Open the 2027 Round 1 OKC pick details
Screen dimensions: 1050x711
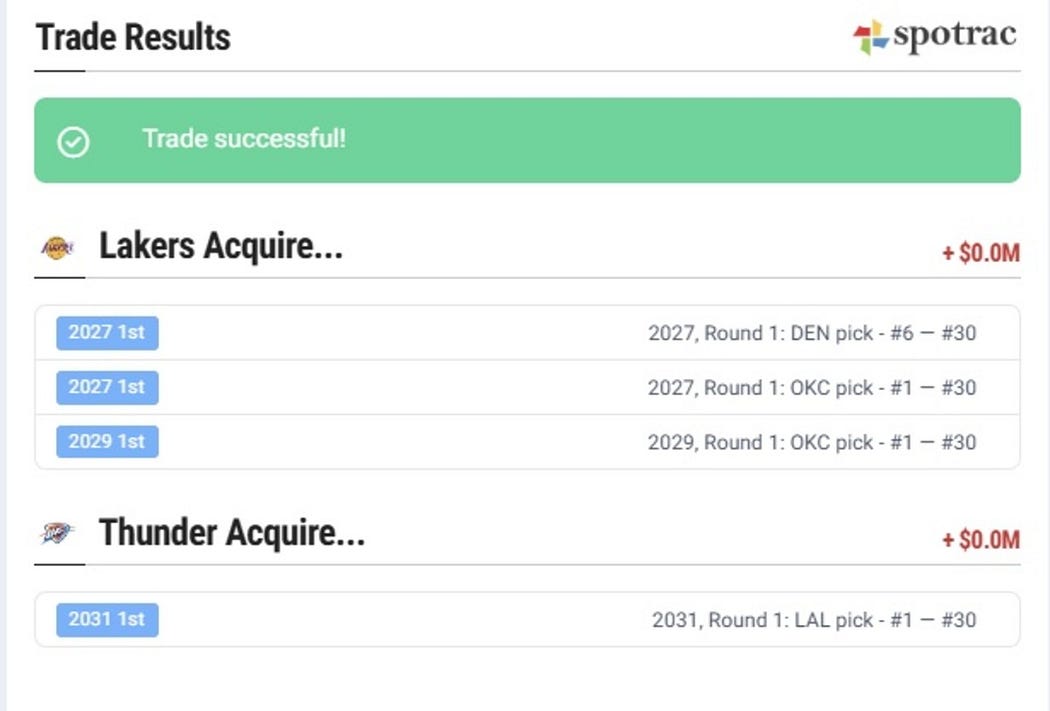coord(811,388)
